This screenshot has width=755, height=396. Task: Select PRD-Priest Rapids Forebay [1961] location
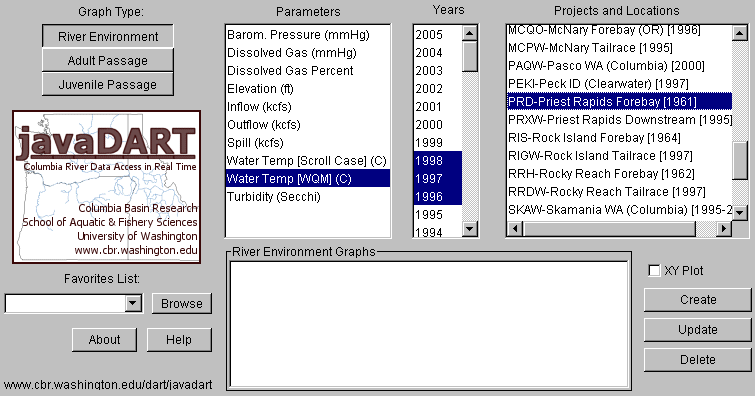tap(620, 102)
